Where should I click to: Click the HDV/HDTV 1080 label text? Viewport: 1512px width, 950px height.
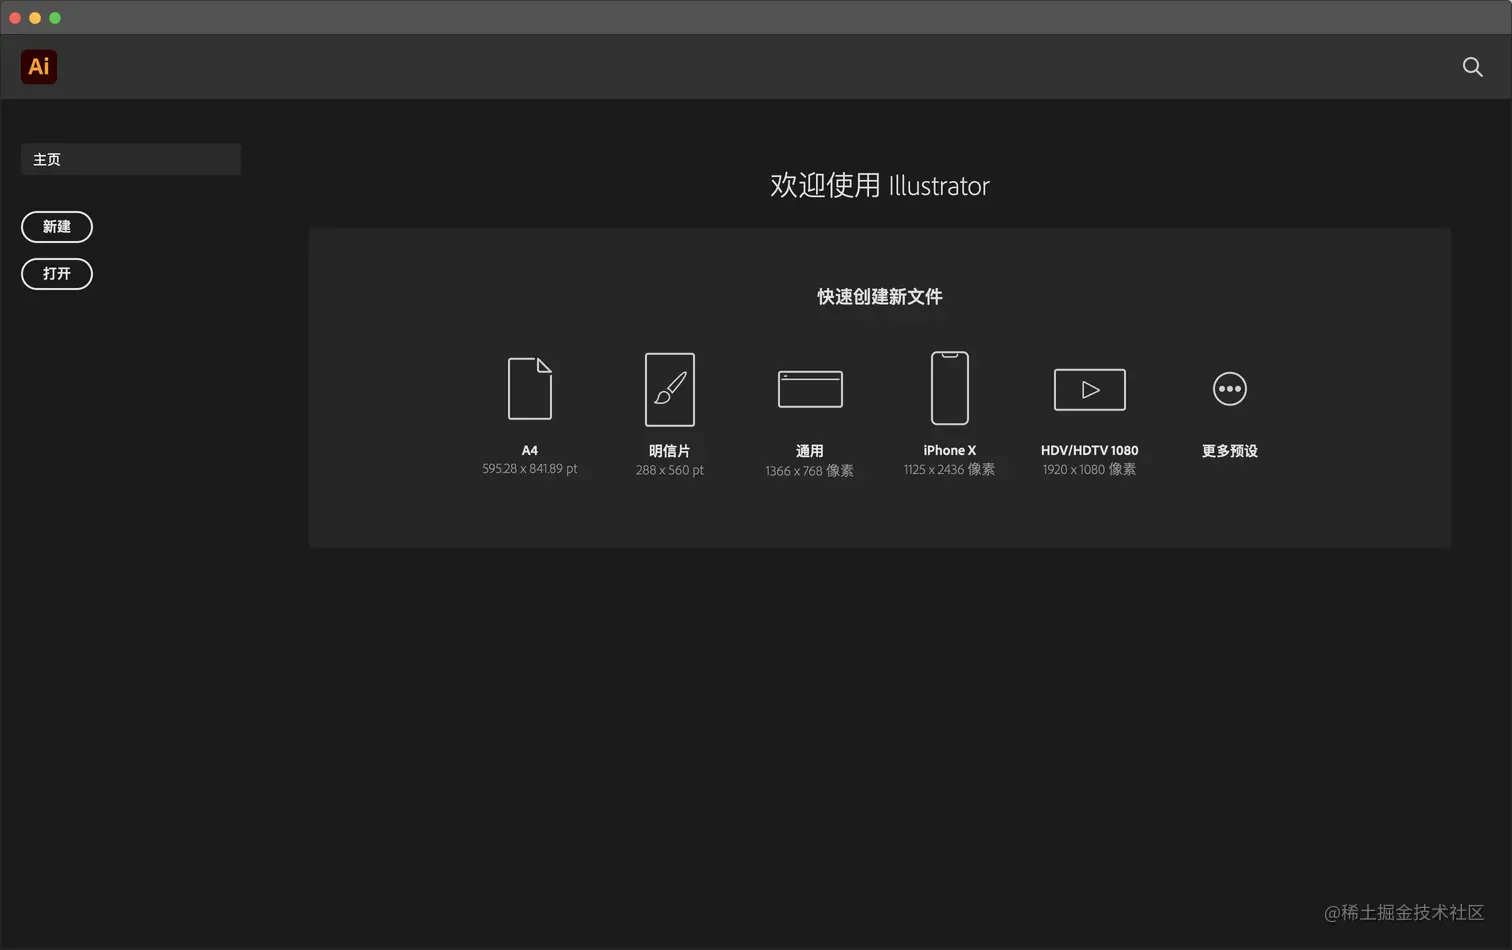[x=1090, y=450]
